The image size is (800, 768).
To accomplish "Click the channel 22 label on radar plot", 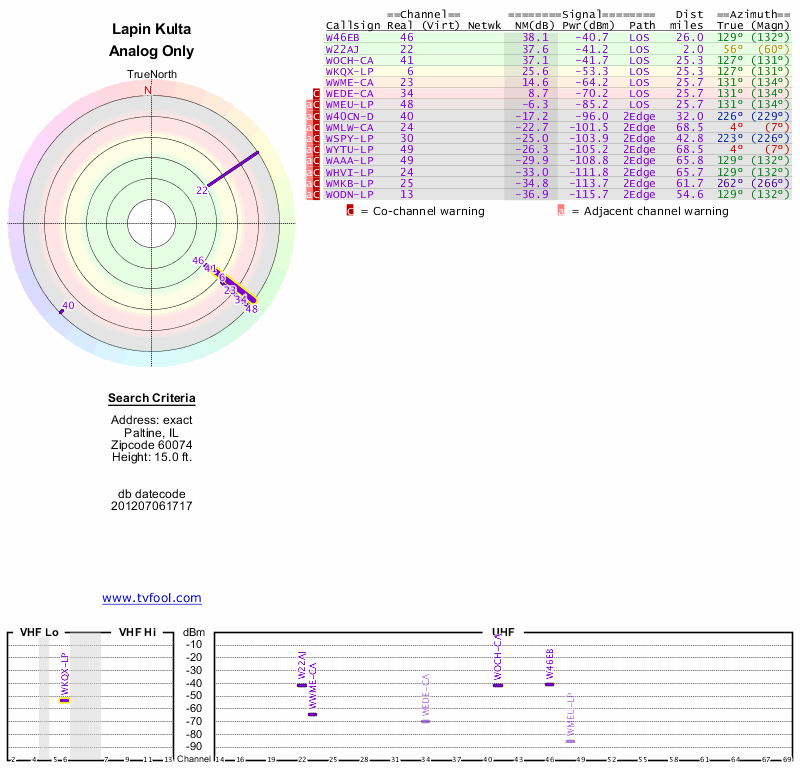I will coord(202,190).
